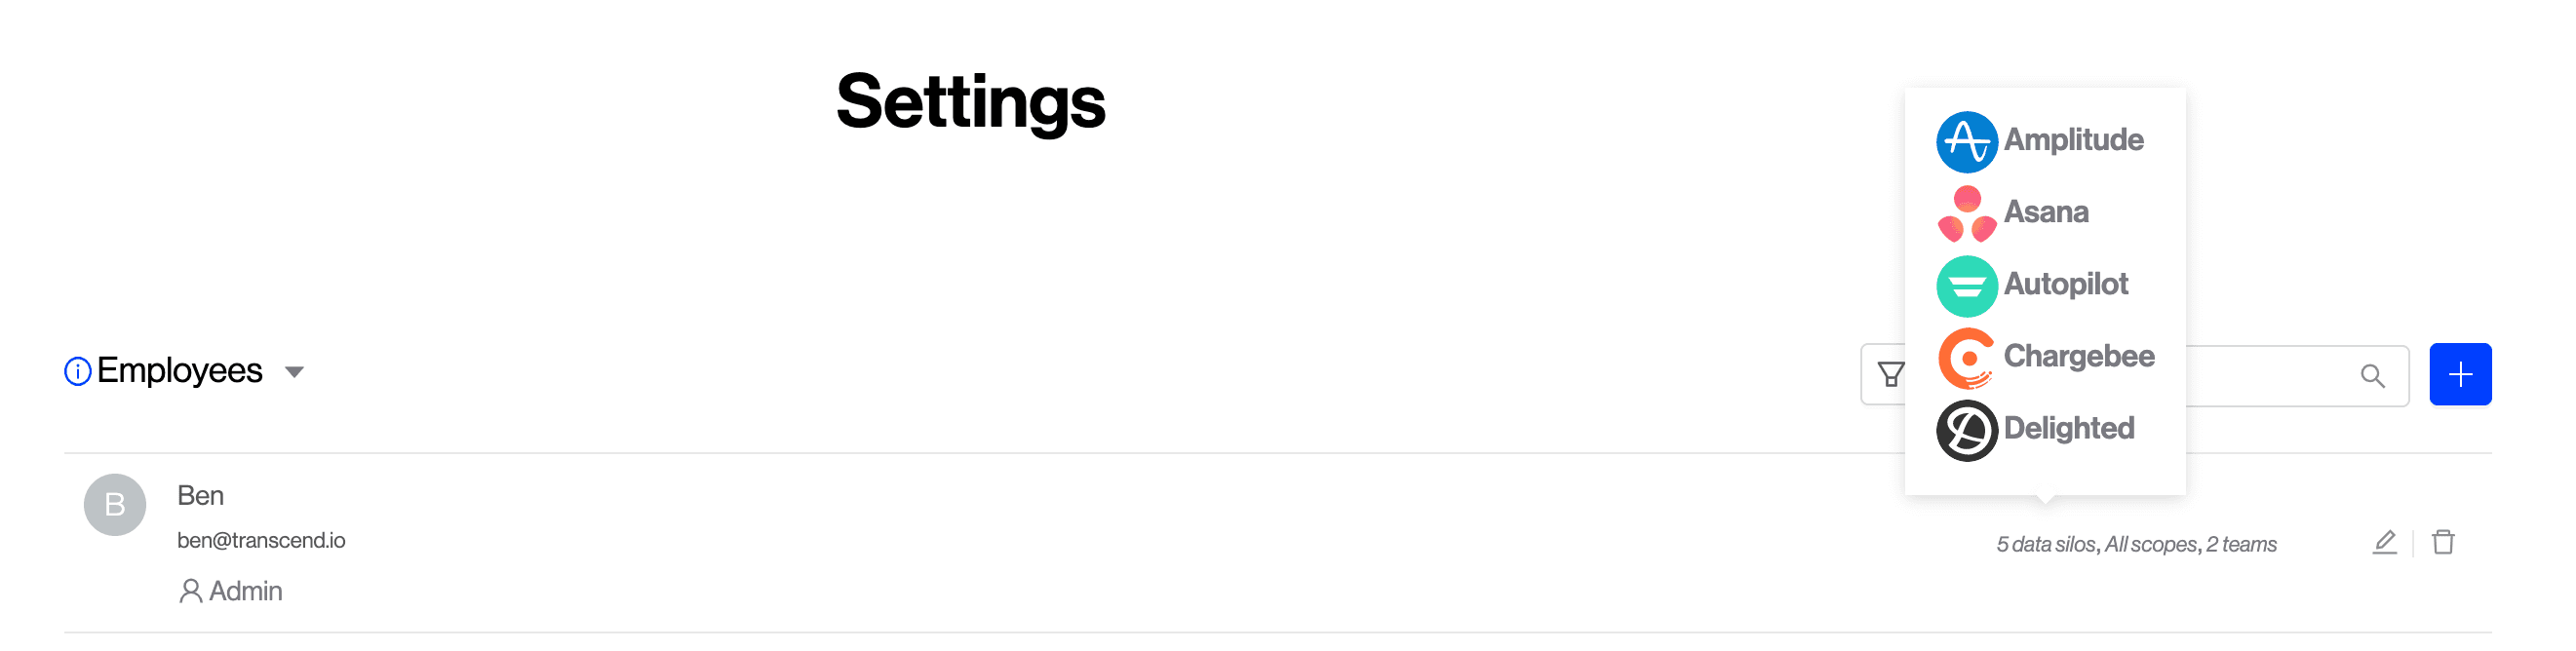This screenshot has width=2576, height=651.
Task: Expand the Employees dropdown arrow
Action: click(294, 372)
